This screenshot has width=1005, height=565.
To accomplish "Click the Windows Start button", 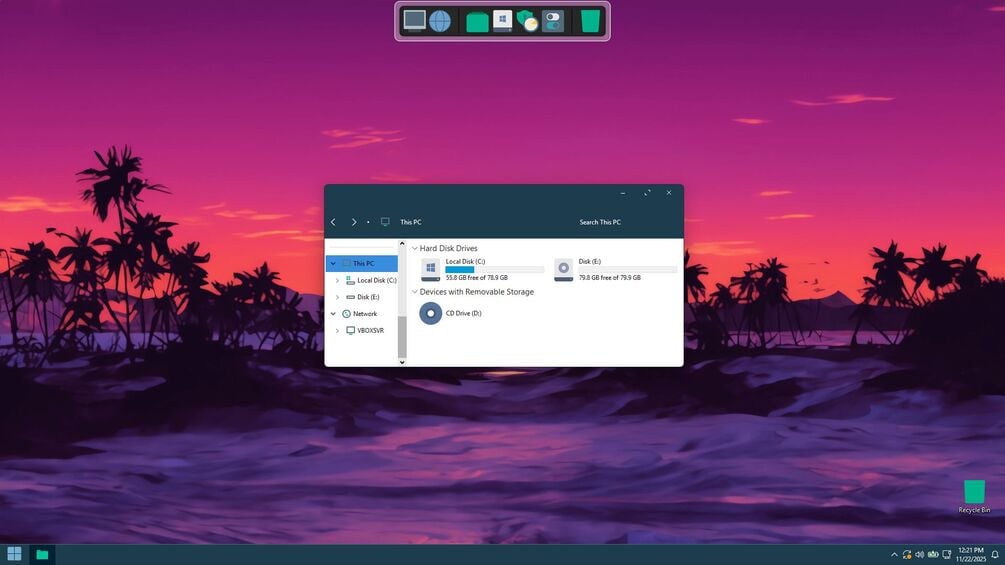I will pyautogui.click(x=14, y=554).
